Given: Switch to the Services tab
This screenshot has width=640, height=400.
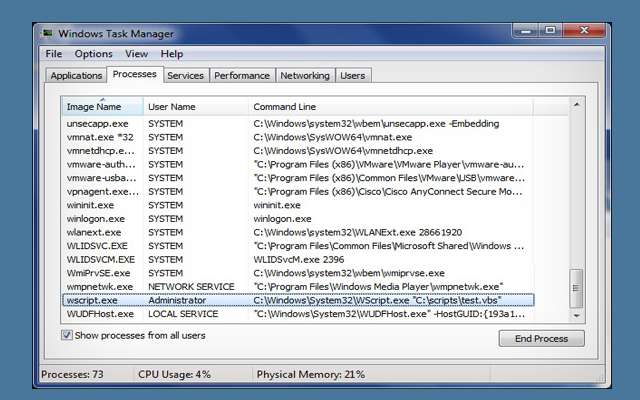Looking at the screenshot, I should (x=185, y=75).
